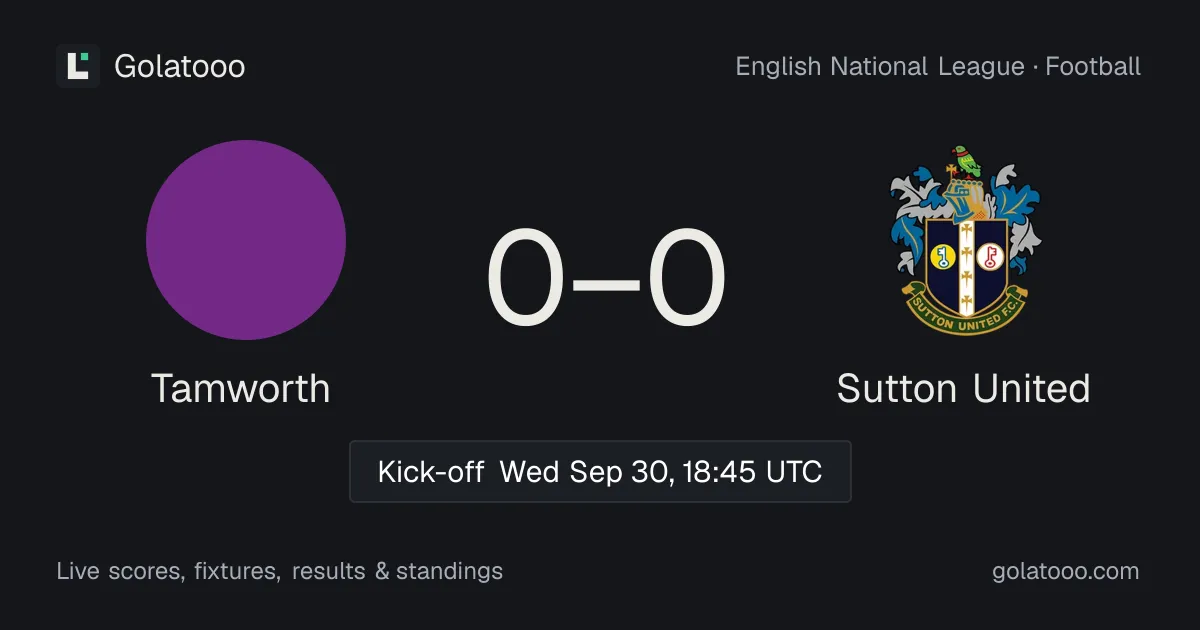This screenshot has width=1200, height=630.
Task: Visit the golatooo.com link
Action: [x=1066, y=572]
